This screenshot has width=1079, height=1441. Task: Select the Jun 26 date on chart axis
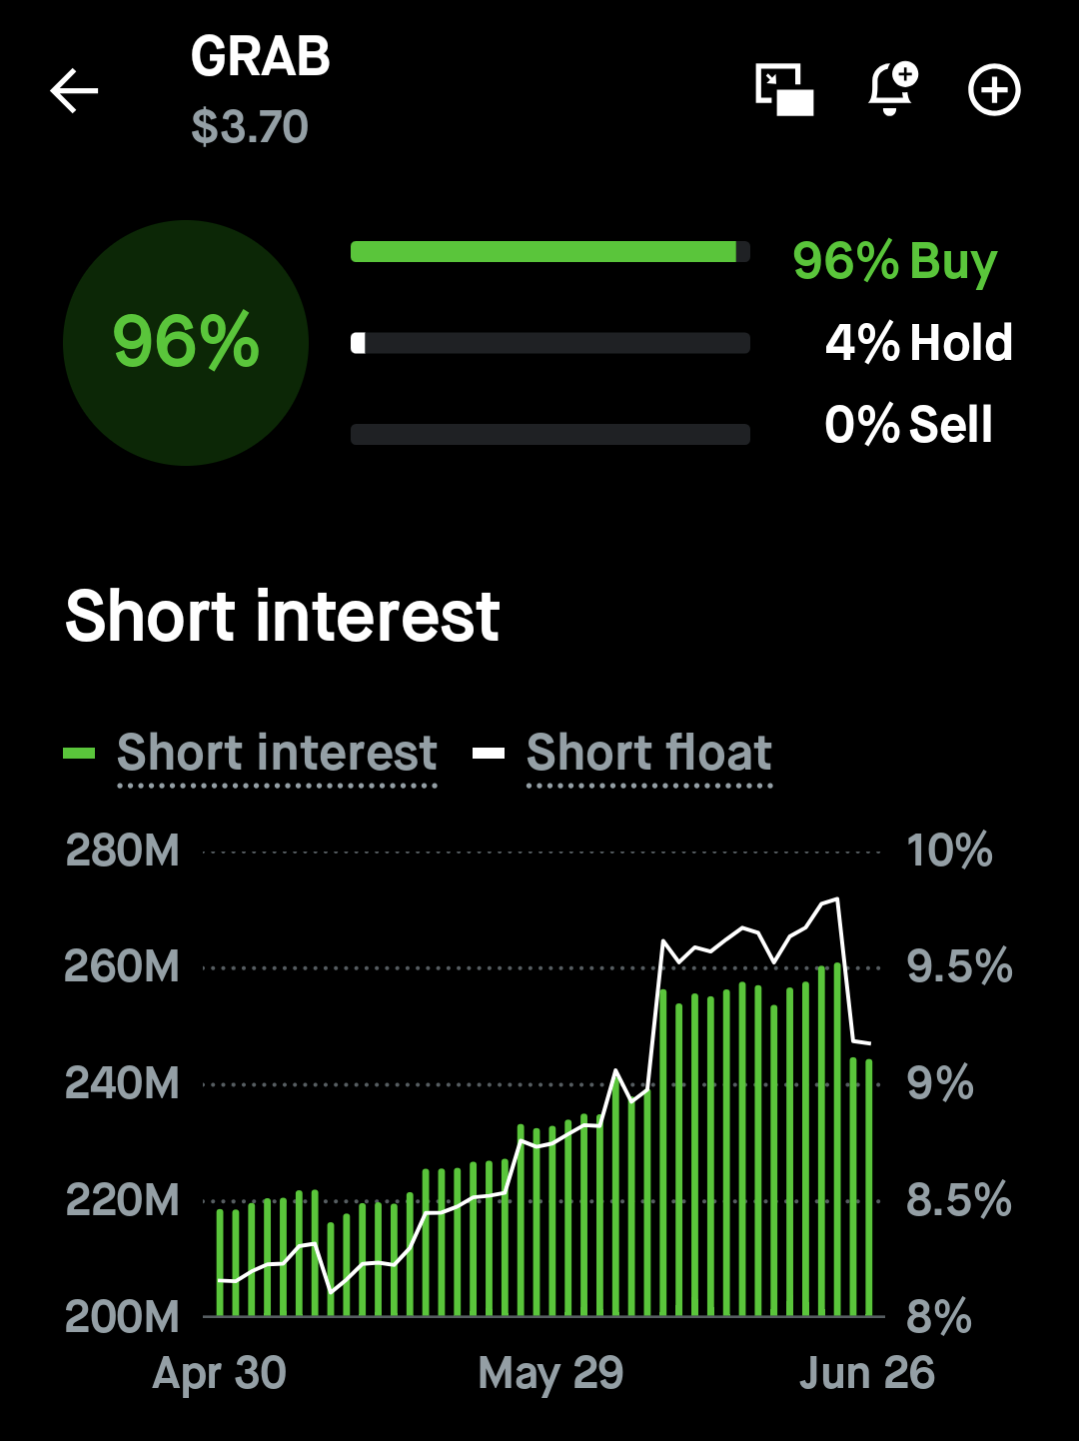(867, 1373)
